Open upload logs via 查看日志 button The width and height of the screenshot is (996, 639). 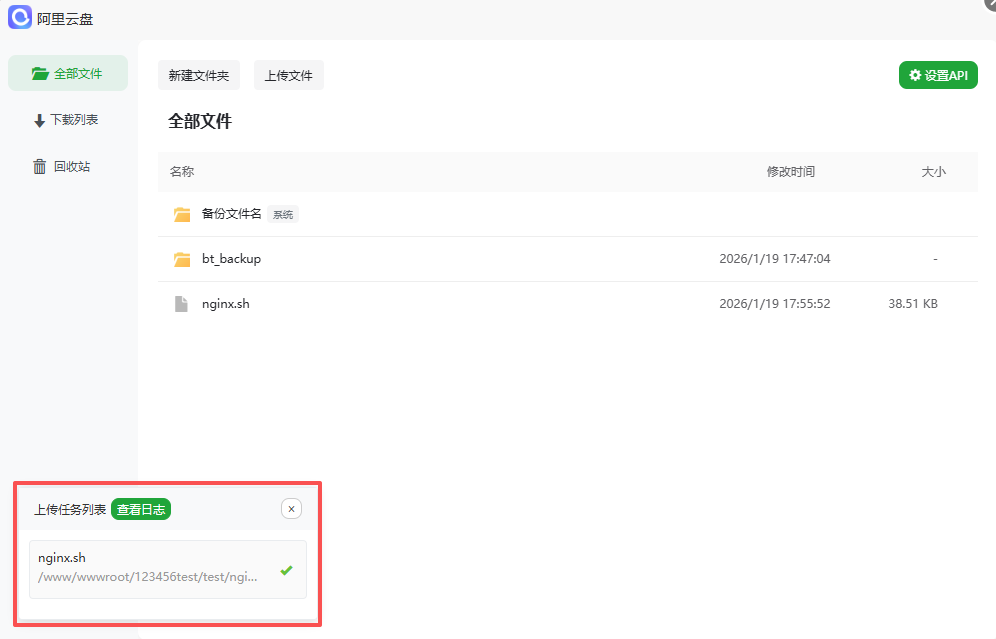tap(140, 509)
